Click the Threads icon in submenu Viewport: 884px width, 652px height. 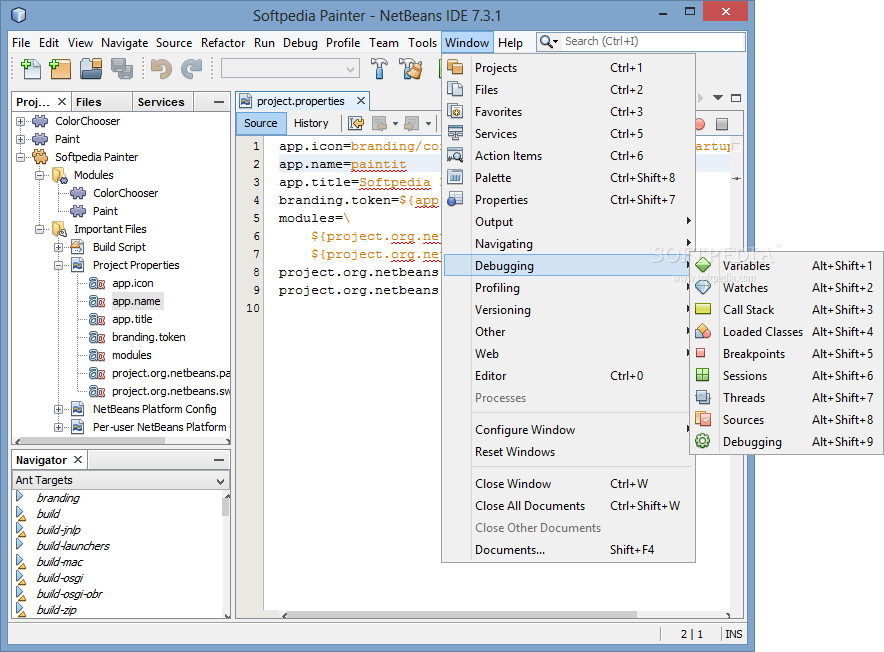[703, 397]
